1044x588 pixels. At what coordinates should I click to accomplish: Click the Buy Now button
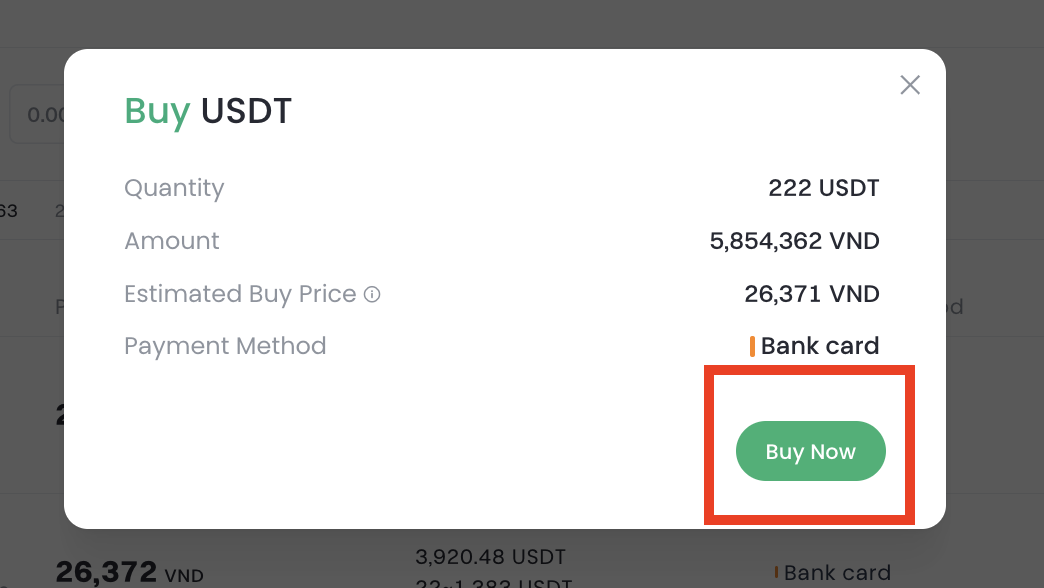pos(810,451)
